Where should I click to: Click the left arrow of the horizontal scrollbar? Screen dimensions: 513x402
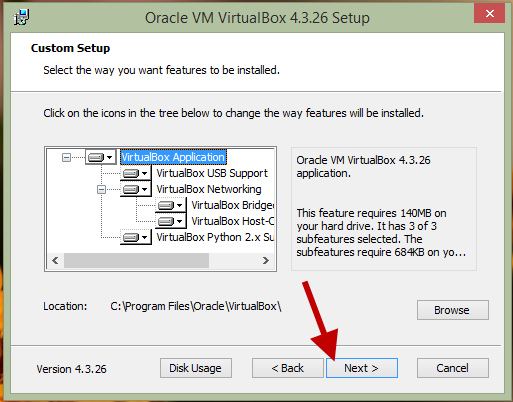55,260
